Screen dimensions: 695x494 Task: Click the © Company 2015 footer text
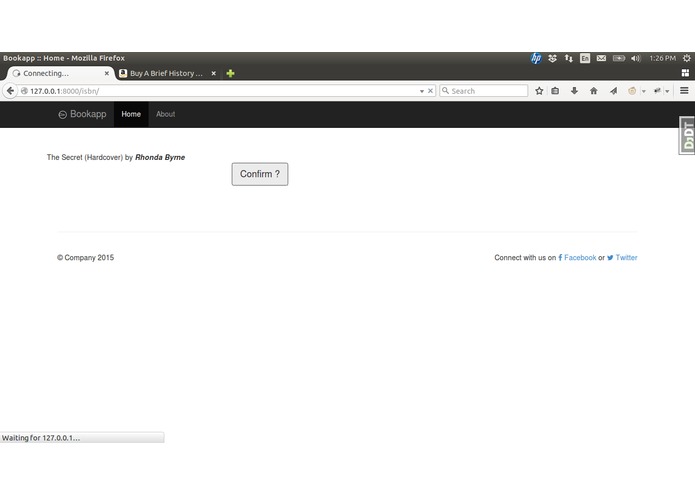click(86, 257)
